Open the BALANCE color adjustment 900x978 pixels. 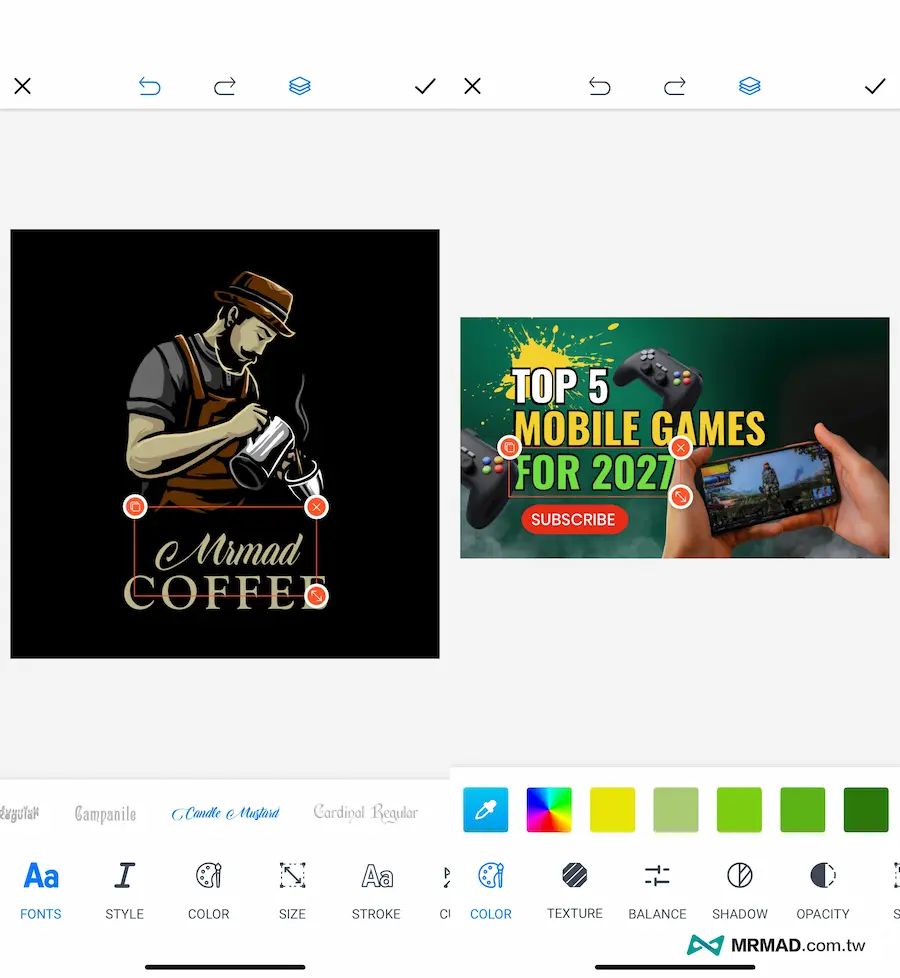[x=657, y=889]
